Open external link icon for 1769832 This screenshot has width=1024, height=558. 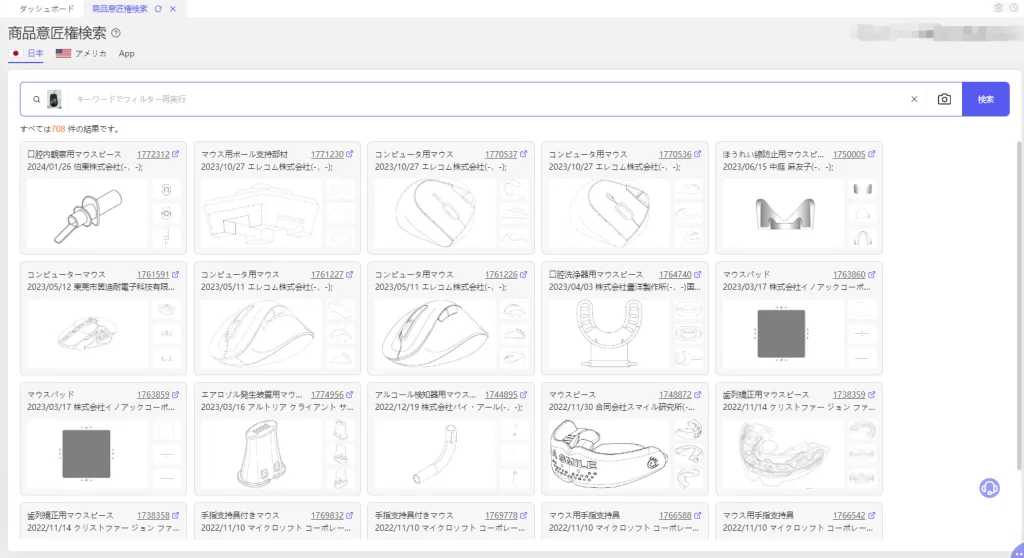coord(349,516)
